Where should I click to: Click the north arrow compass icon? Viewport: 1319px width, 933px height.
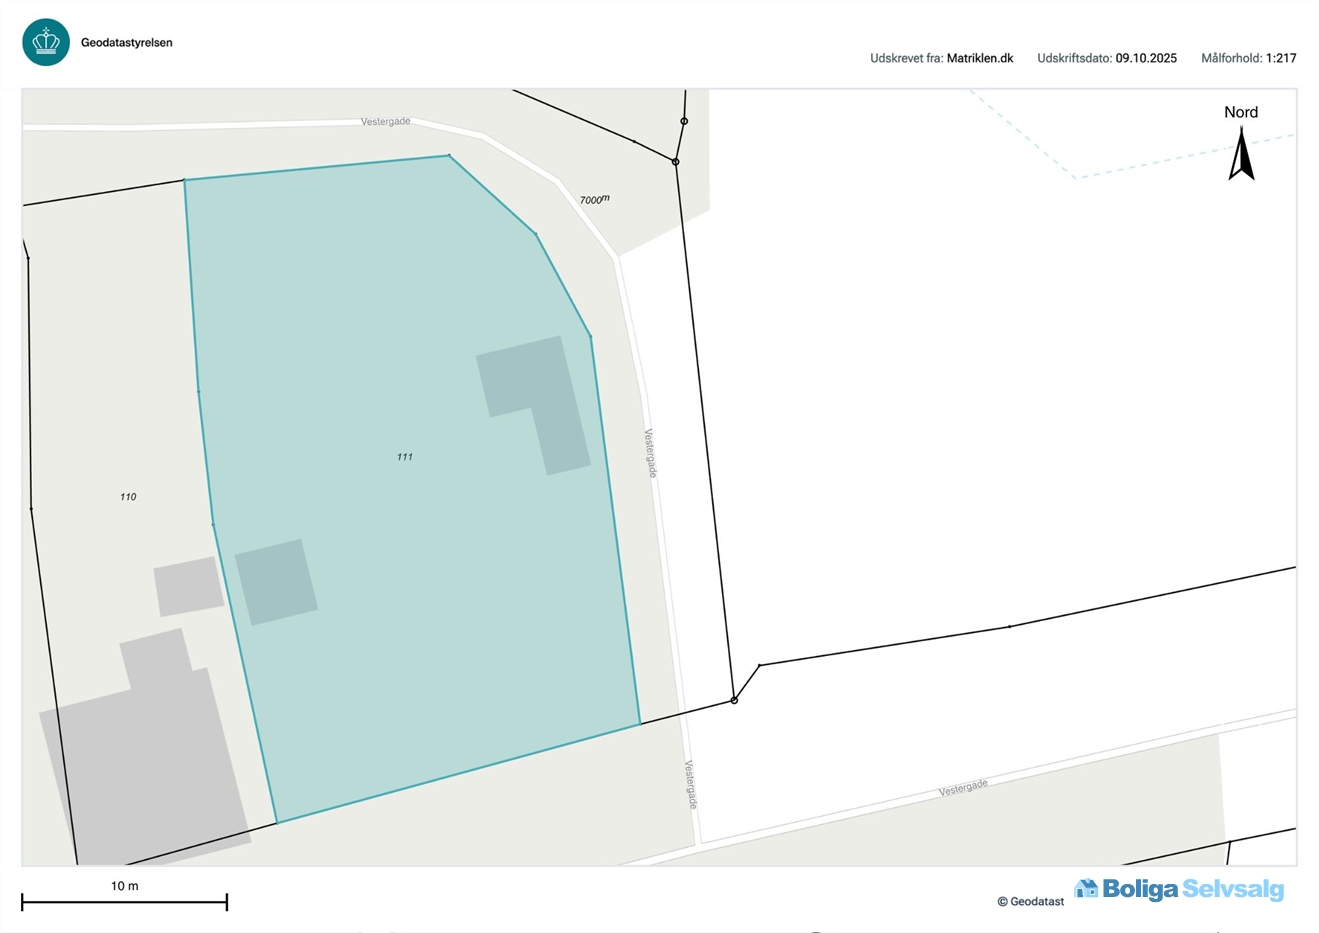(1241, 155)
